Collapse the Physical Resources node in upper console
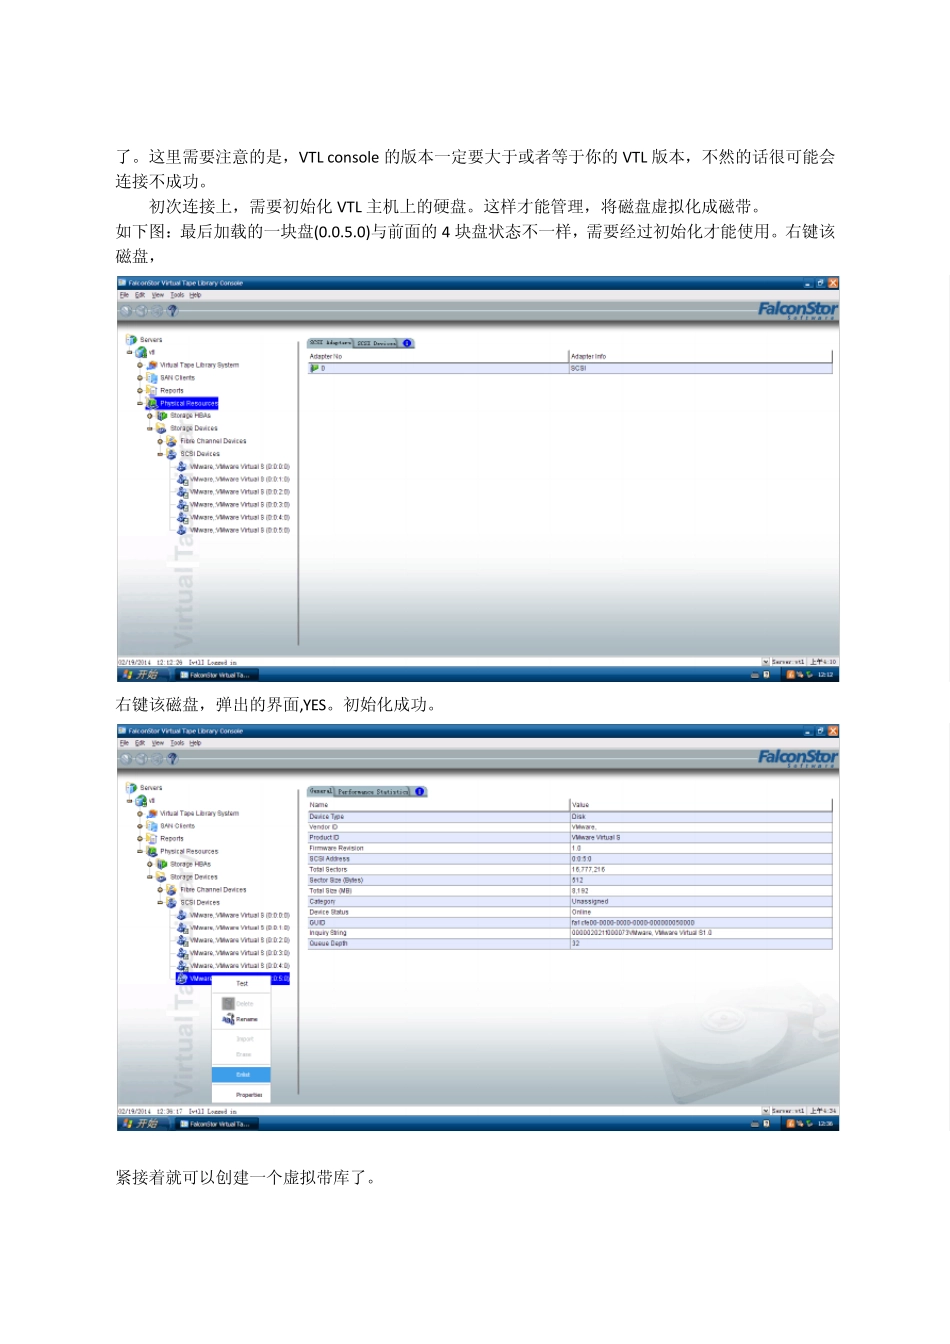The width and height of the screenshot is (950, 1344). pyautogui.click(x=140, y=403)
